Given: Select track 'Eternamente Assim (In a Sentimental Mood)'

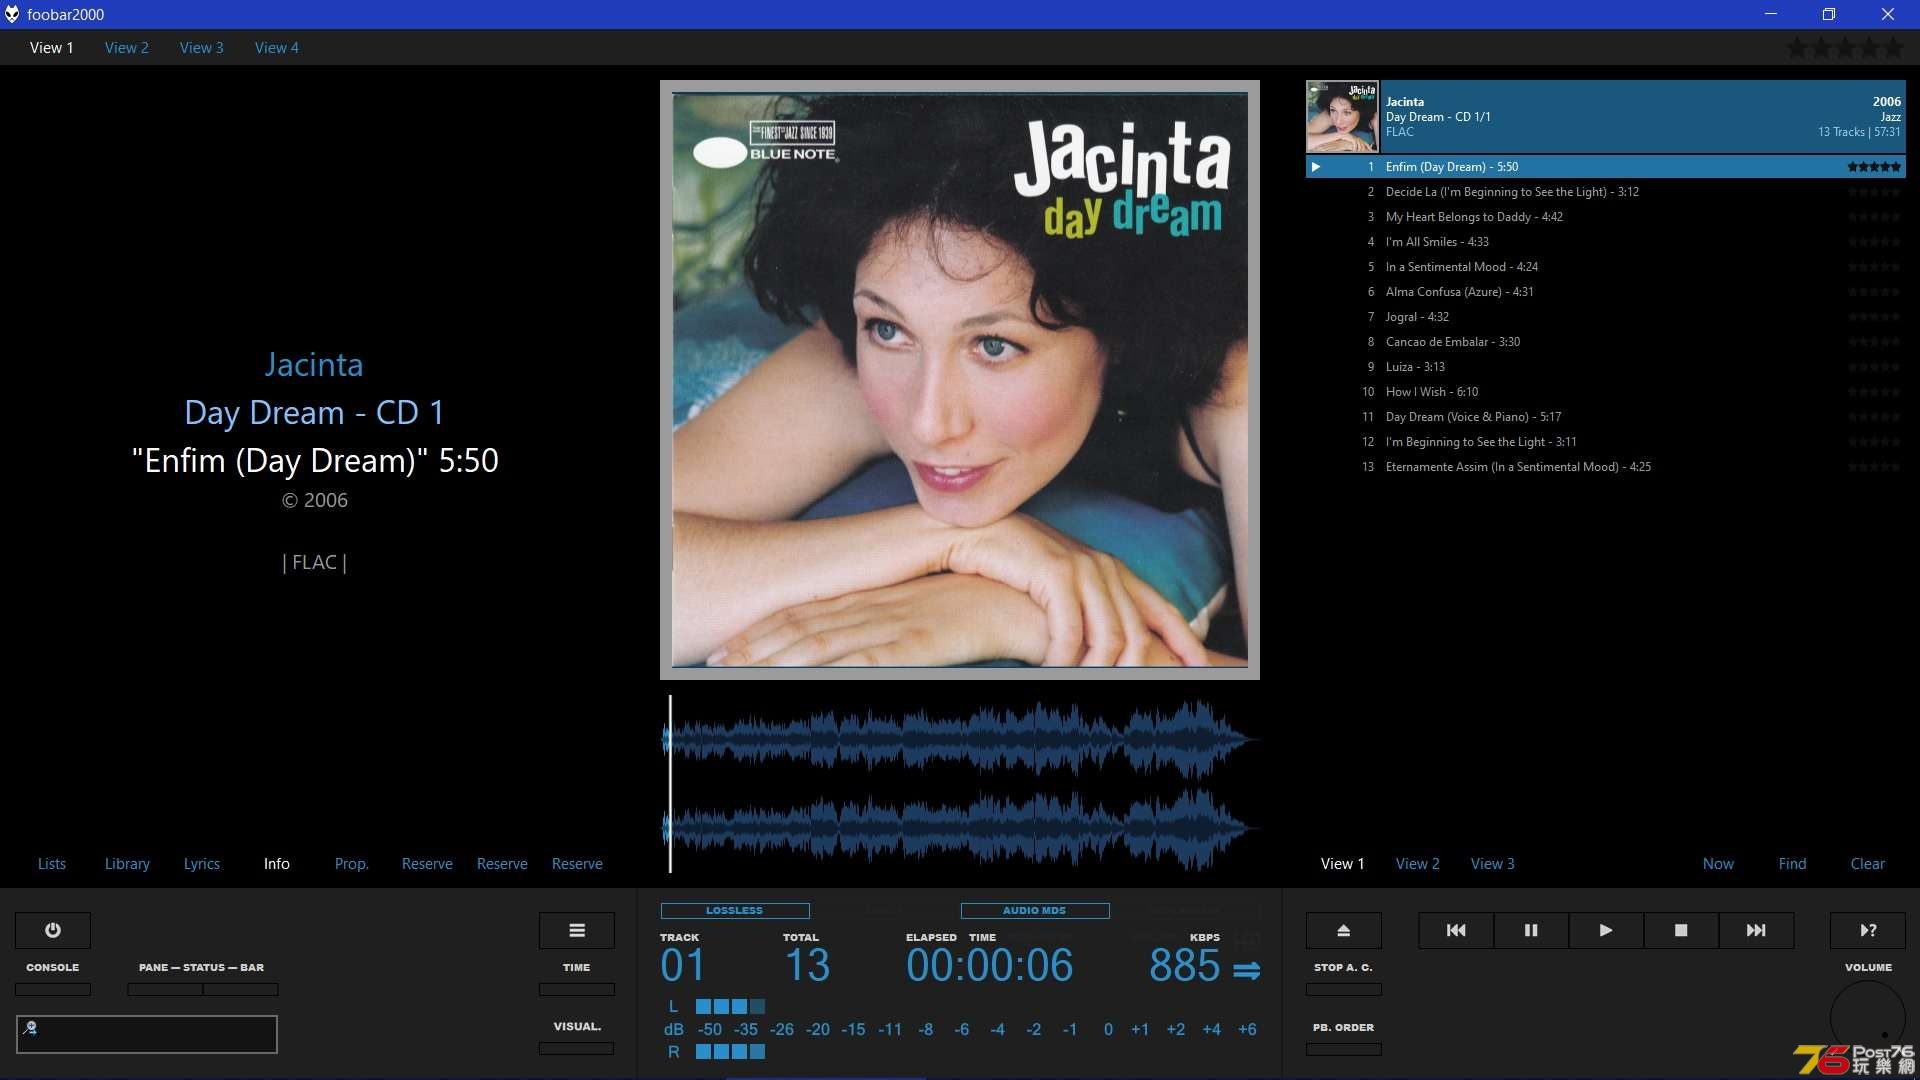Looking at the screenshot, I should click(1606, 467).
